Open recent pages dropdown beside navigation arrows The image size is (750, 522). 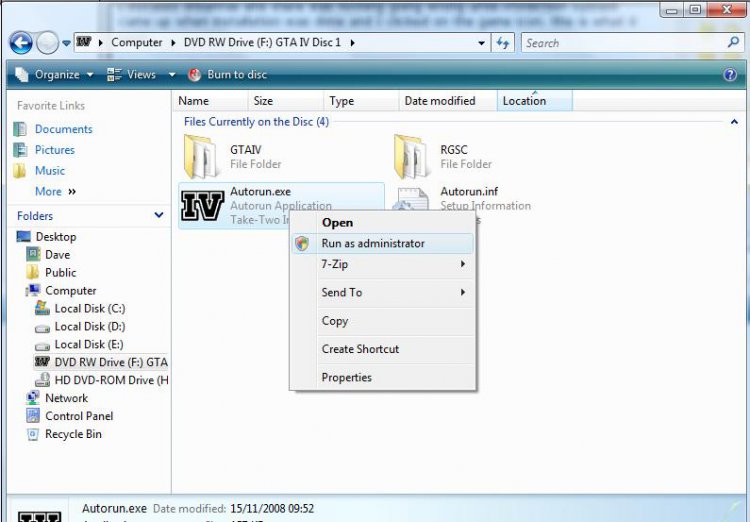(x=66, y=43)
